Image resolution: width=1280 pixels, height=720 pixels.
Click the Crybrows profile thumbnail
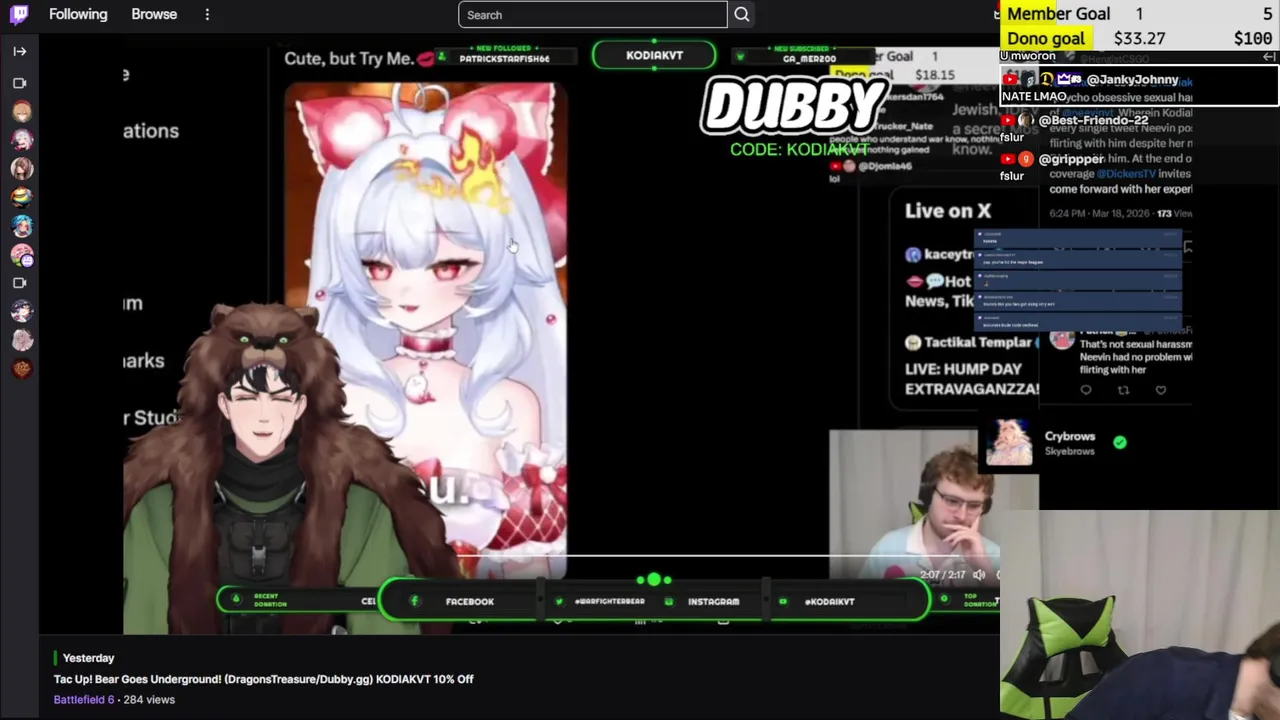coord(1009,443)
